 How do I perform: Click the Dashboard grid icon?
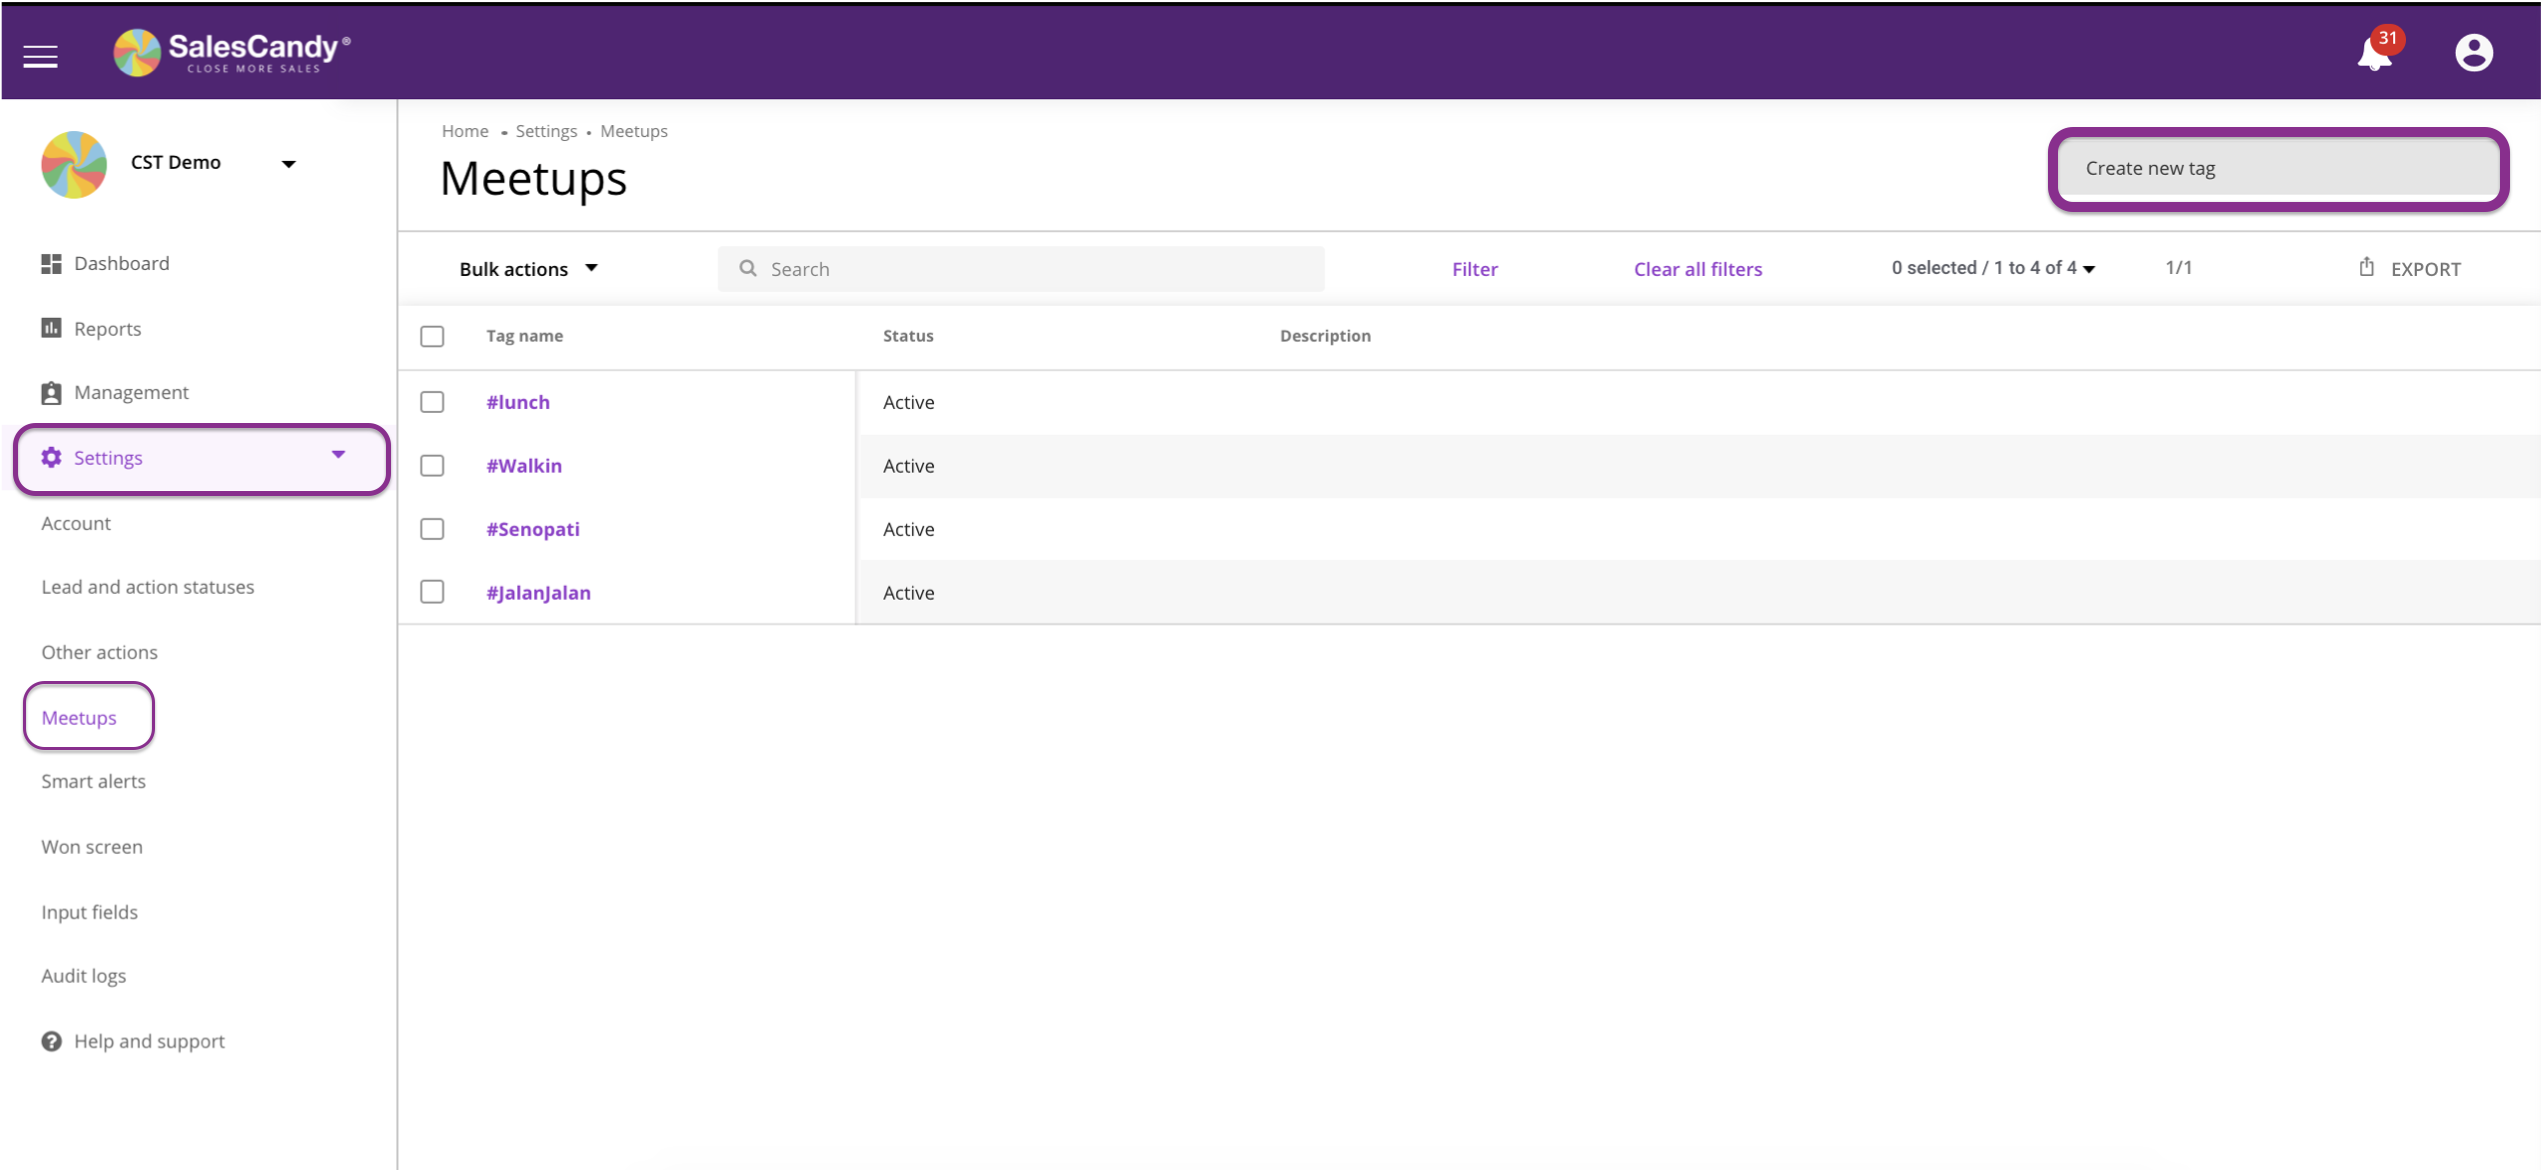(51, 263)
